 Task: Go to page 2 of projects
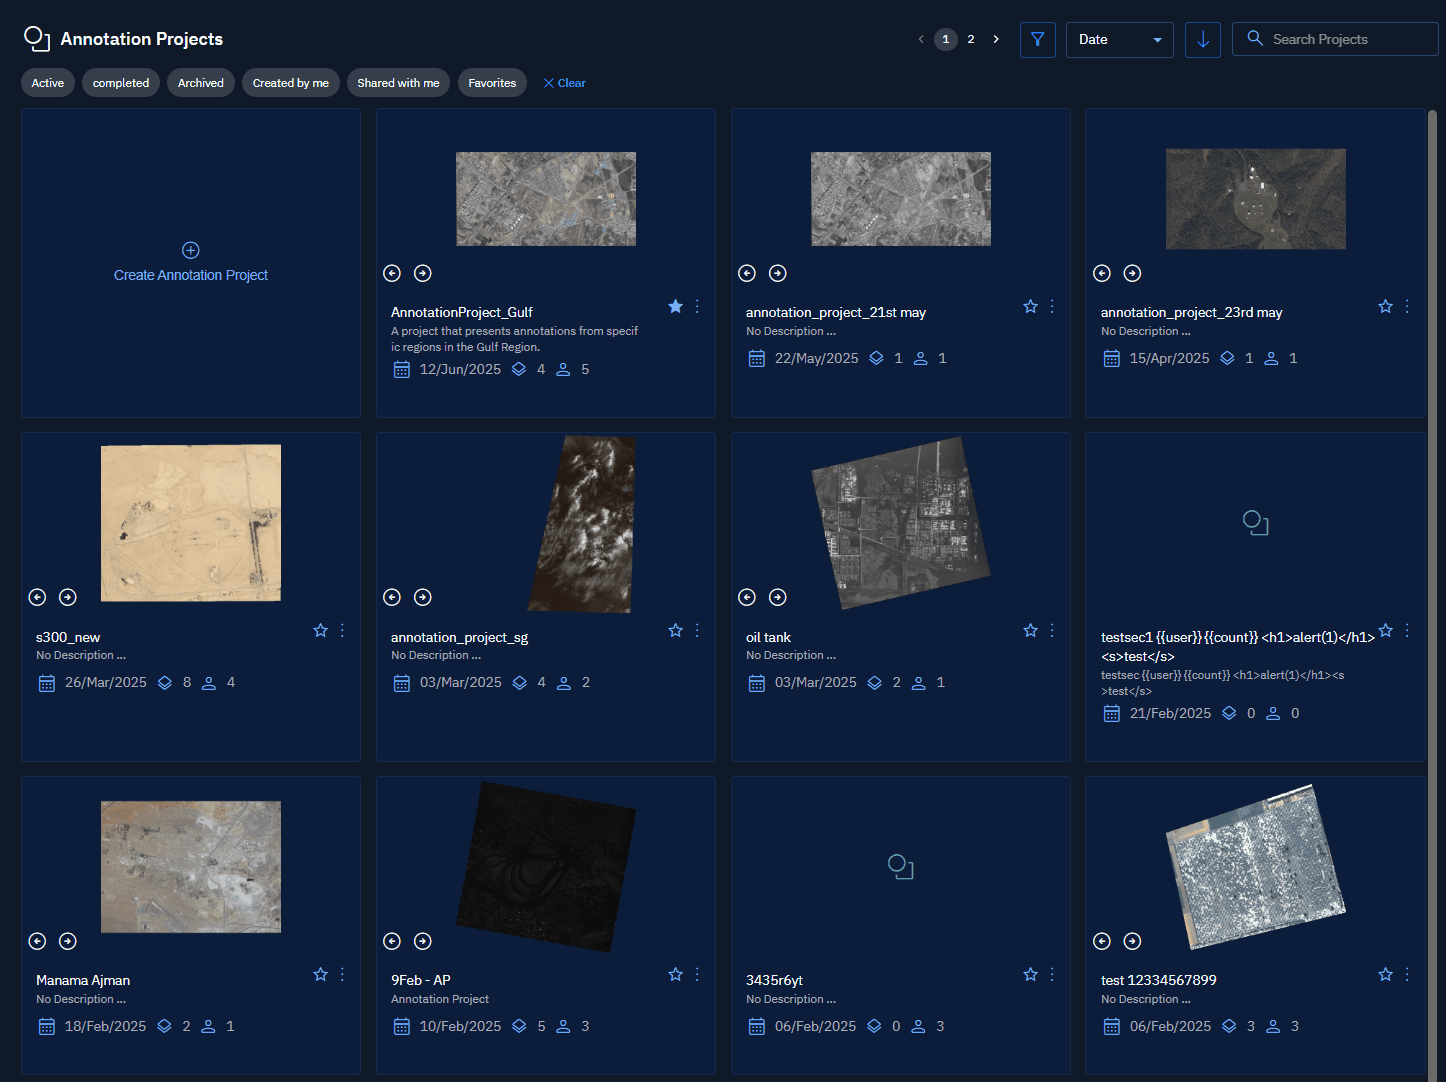coord(970,39)
